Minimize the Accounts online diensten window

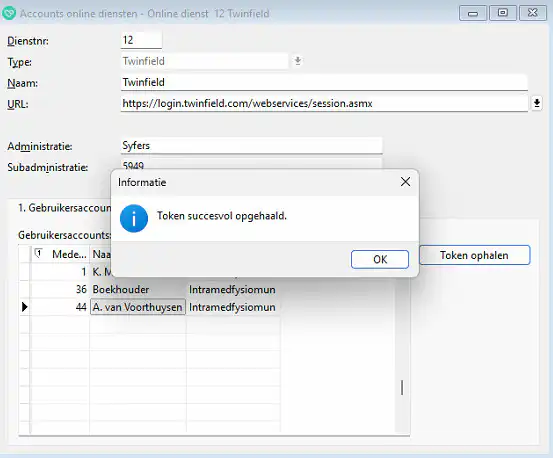(x=473, y=13)
